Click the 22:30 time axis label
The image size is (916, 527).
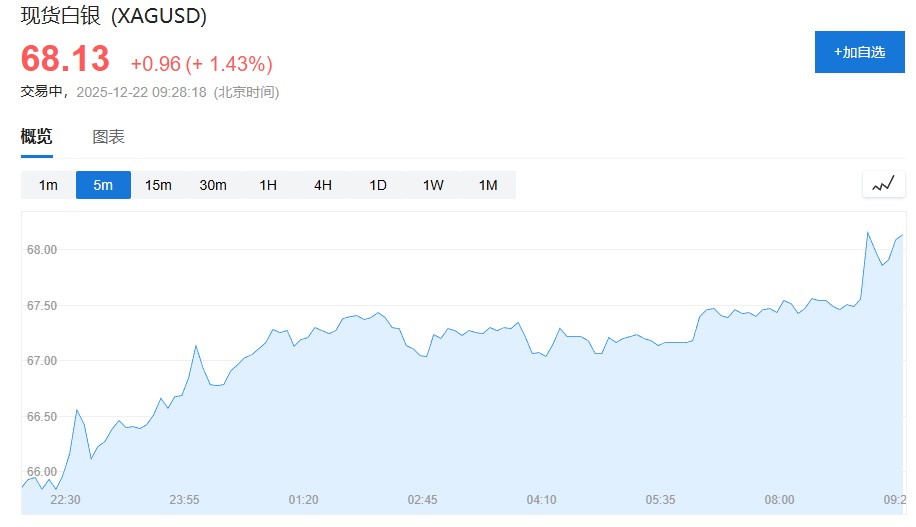65,499
